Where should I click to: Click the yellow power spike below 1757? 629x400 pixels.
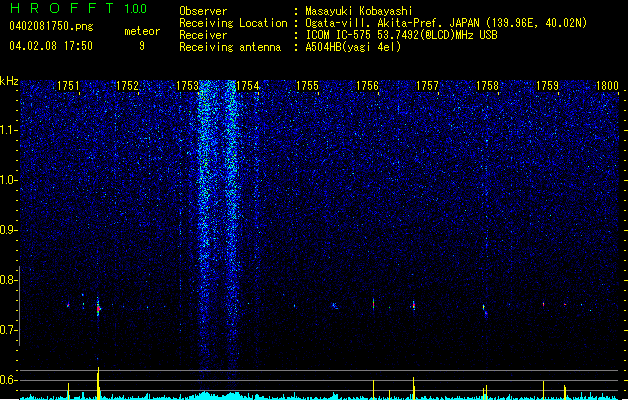414,388
